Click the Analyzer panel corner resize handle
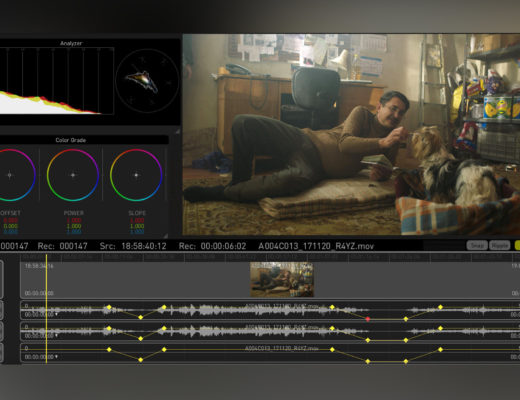 (177, 131)
